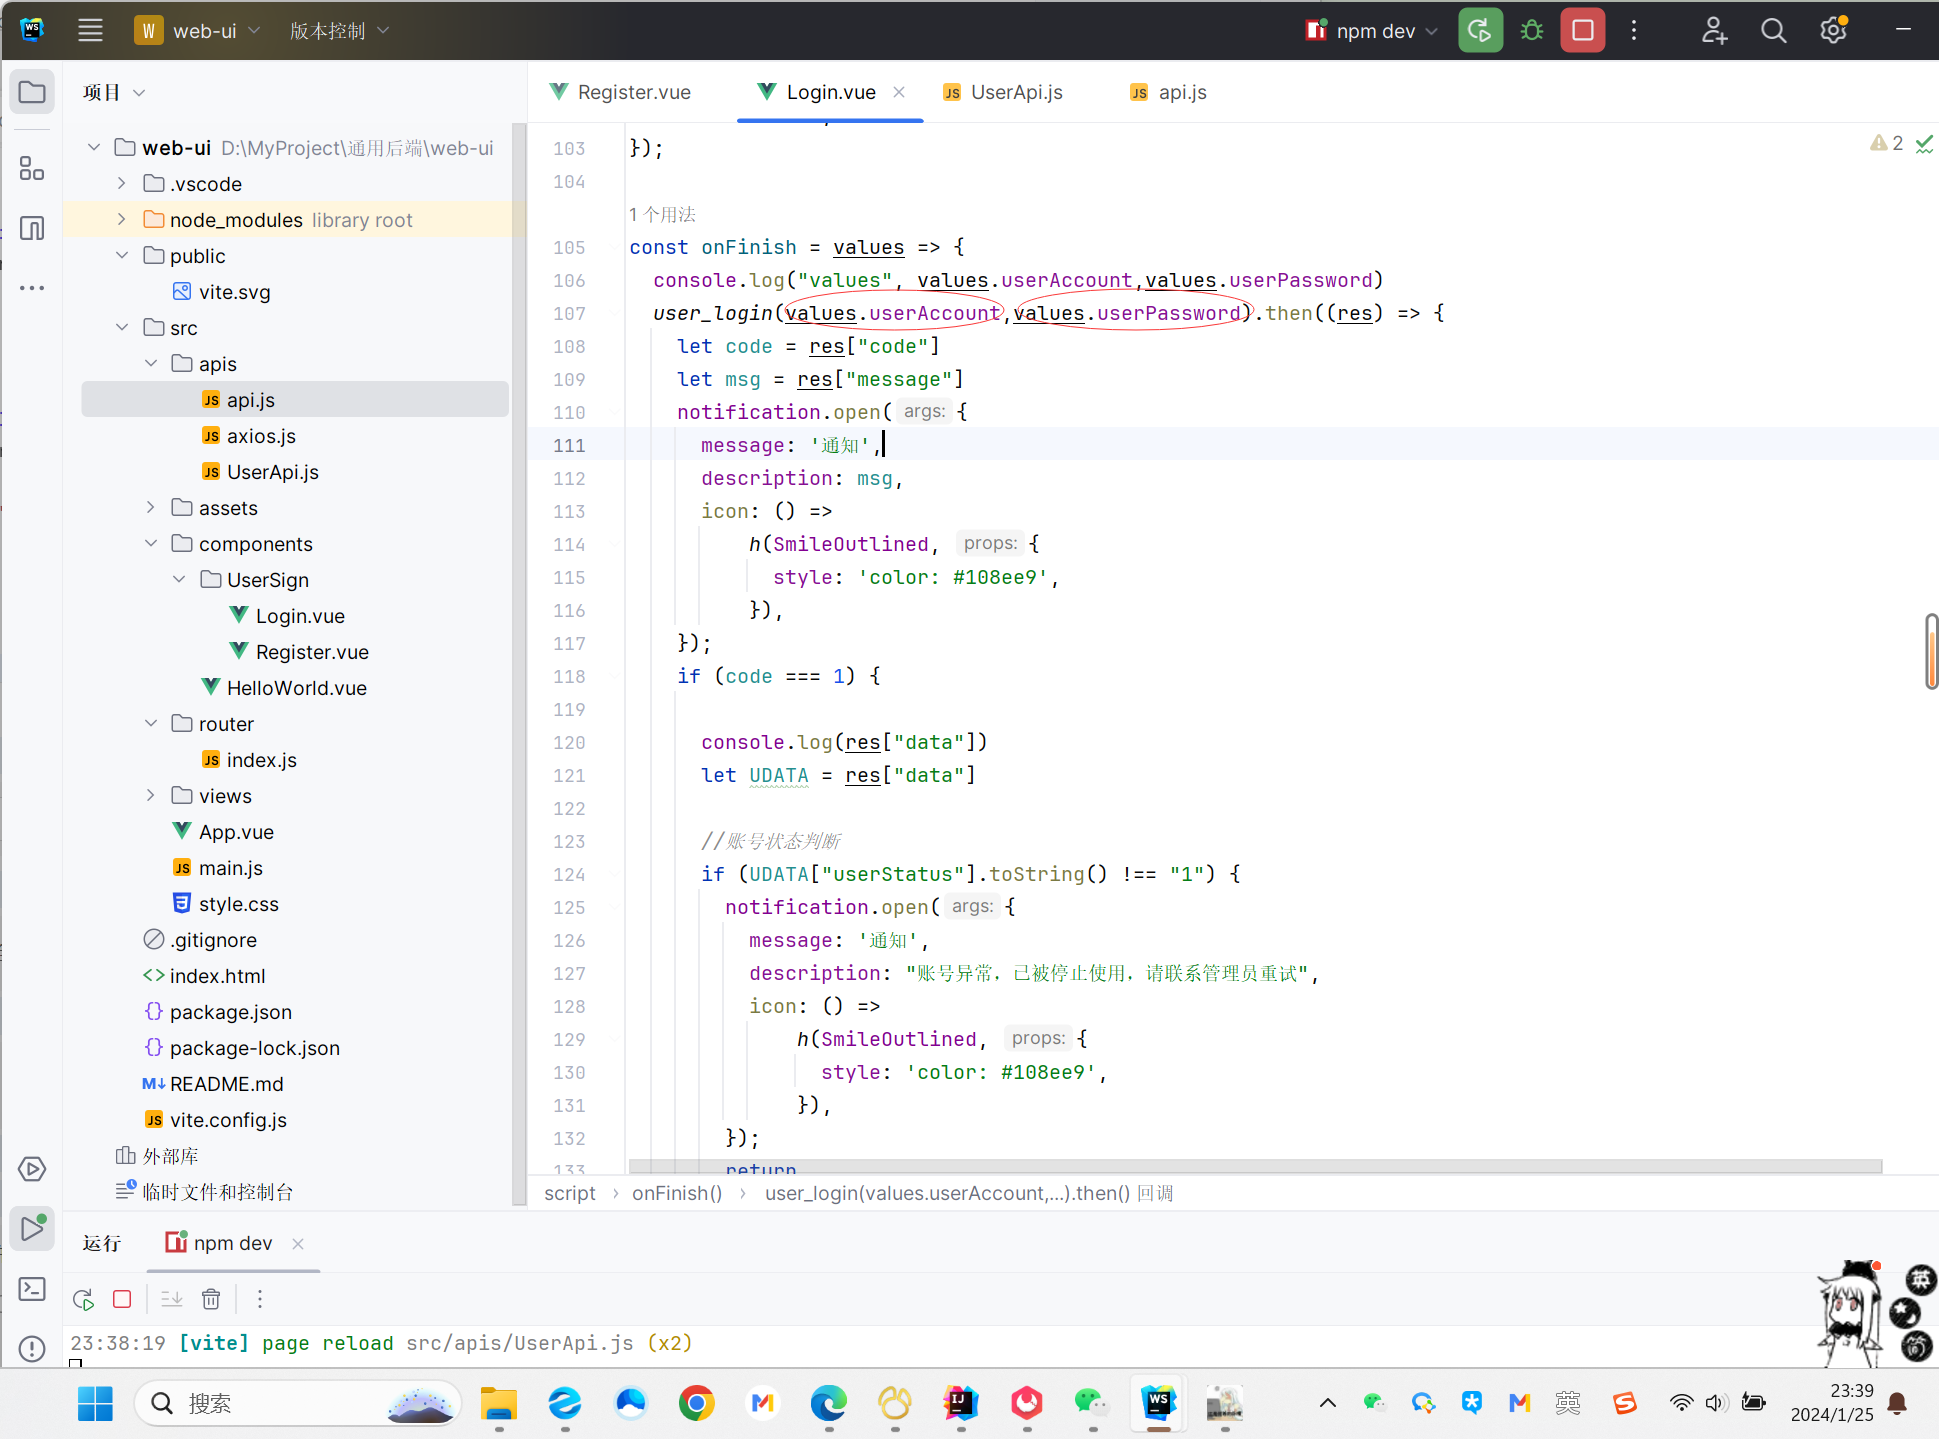Expand the .vscode folder
Screen dimensions: 1939x1439
(x=122, y=183)
